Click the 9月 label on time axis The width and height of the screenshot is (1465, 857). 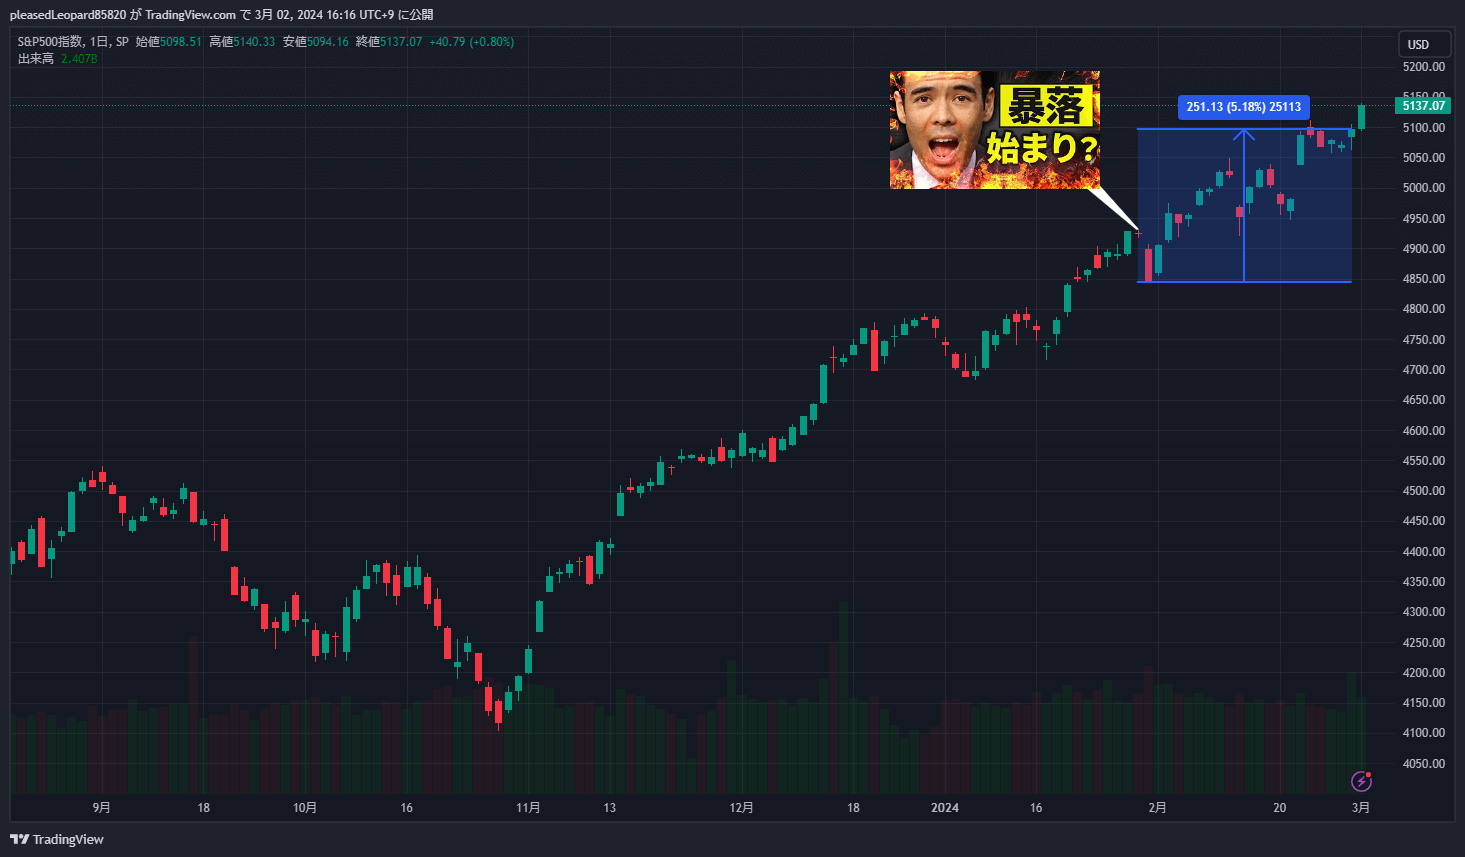point(101,808)
